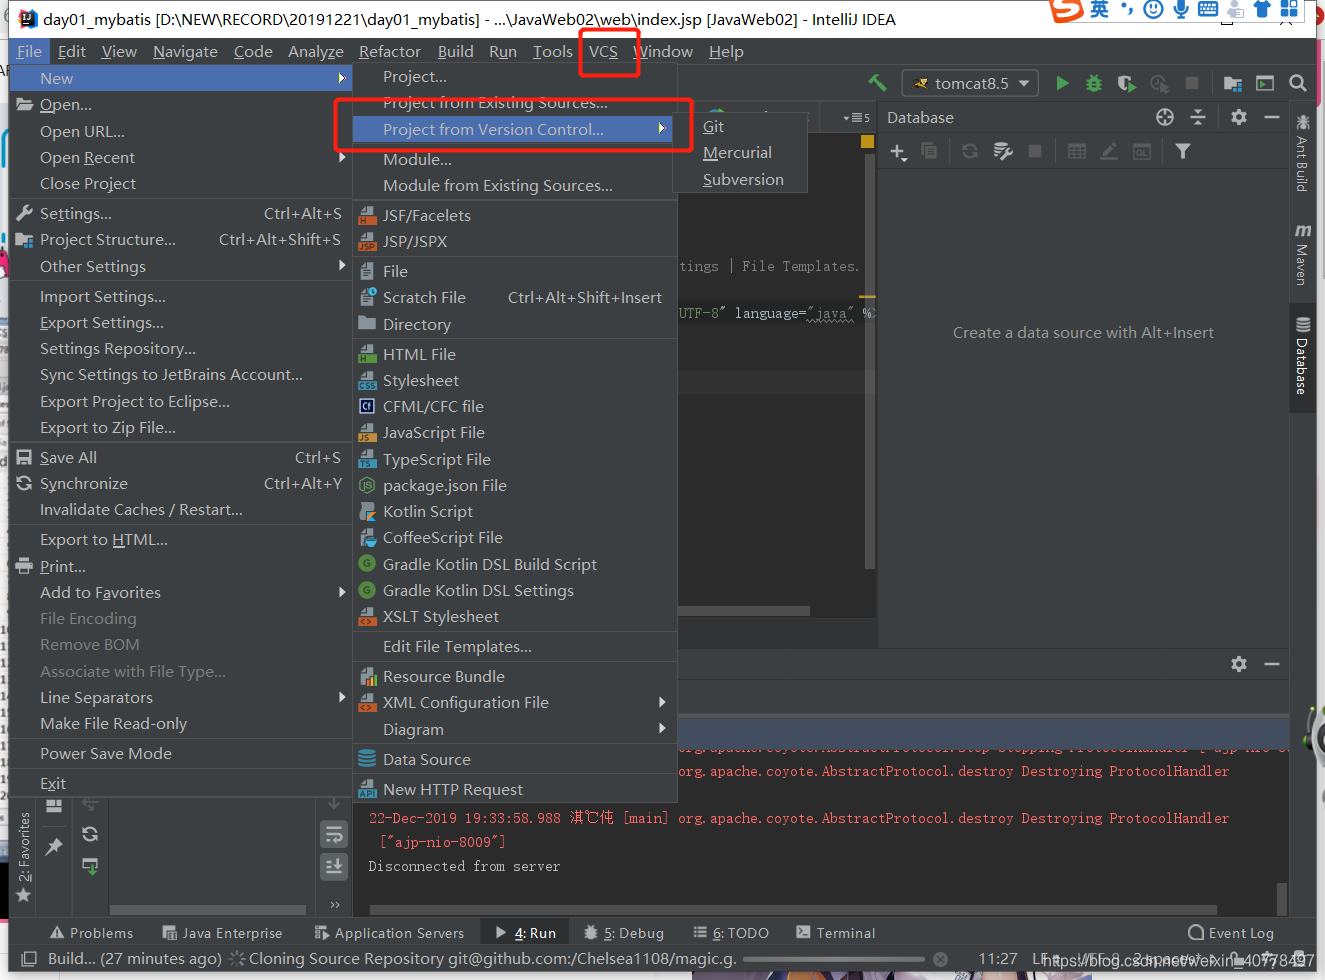Viewport: 1325px width, 980px height.
Task: Open Database panel gear settings
Action: click(x=1239, y=117)
